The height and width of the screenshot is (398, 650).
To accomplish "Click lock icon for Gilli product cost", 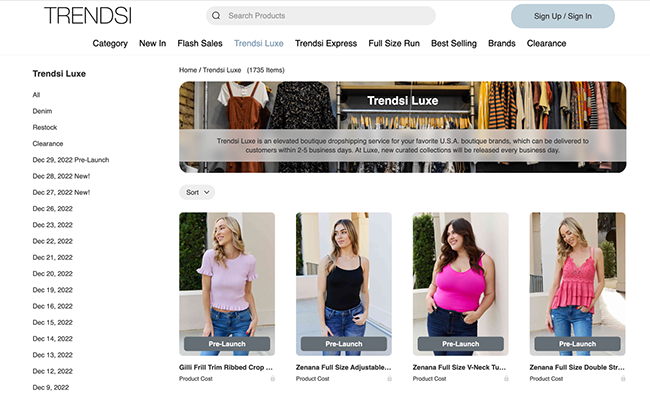I will coord(273,379).
